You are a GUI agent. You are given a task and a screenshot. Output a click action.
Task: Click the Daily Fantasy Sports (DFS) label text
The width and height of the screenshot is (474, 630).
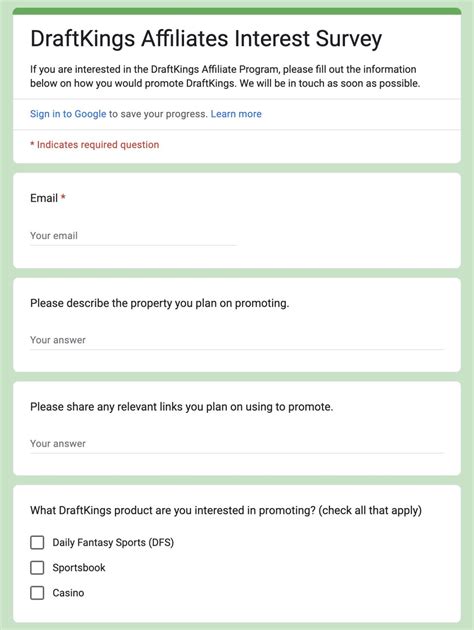pyautogui.click(x=113, y=542)
